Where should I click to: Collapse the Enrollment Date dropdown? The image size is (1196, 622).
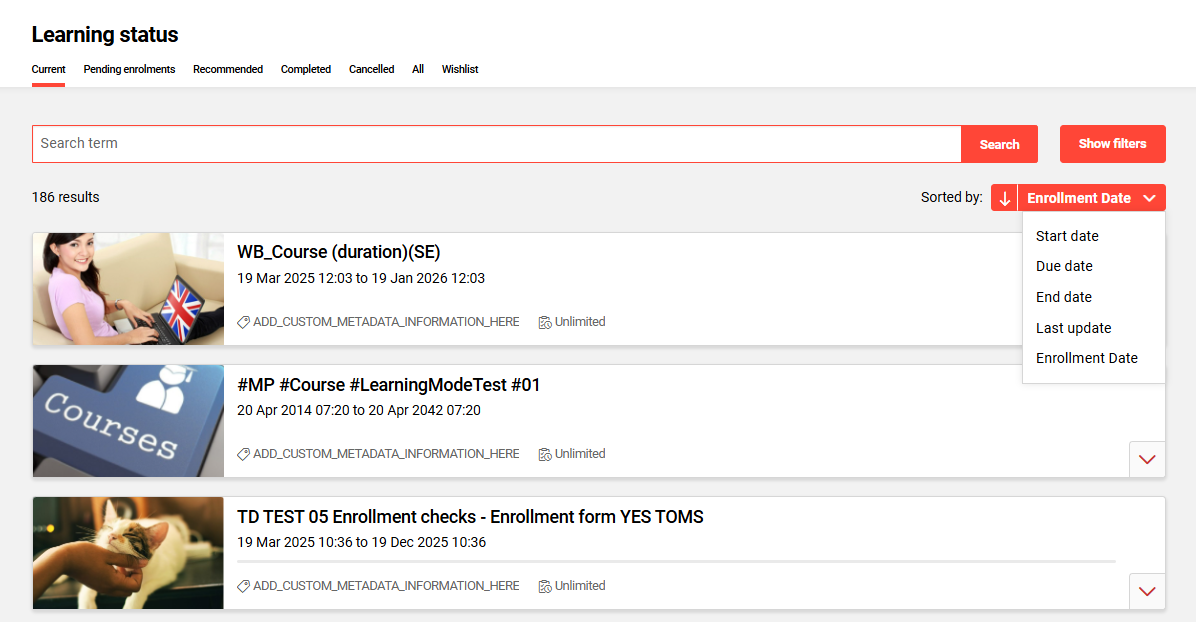[x=1092, y=197]
